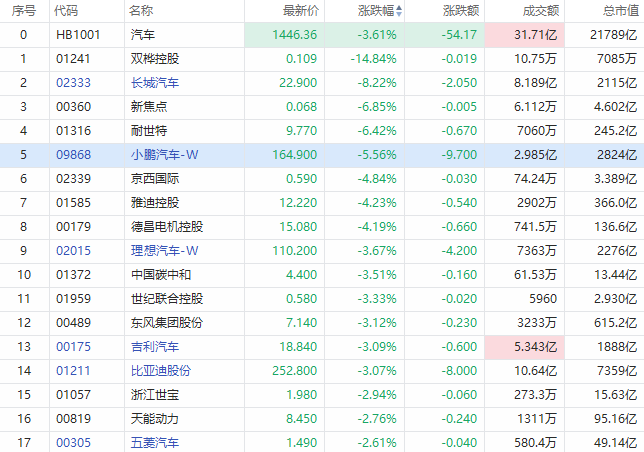Open the 小鹏汽车-W stock link
Viewport: 644px width, 452px height.
point(164,155)
